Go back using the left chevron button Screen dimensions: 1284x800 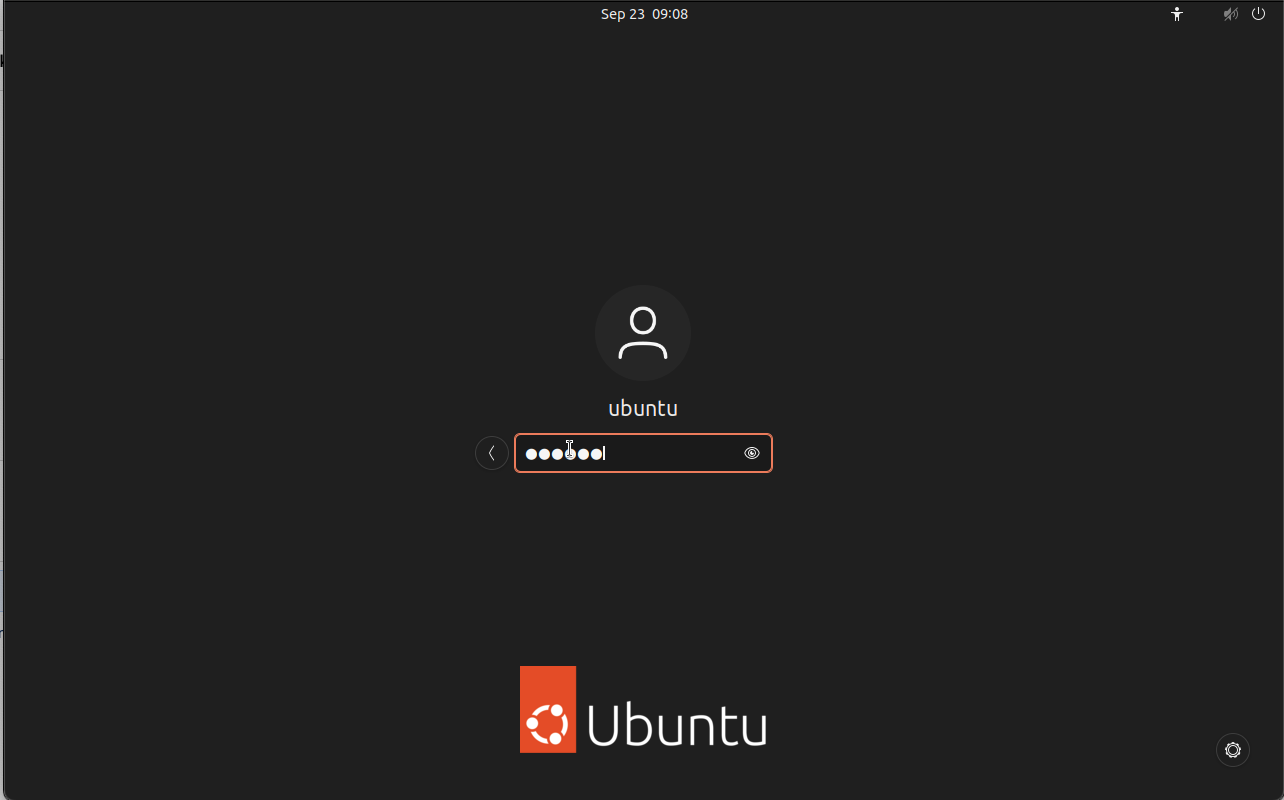coord(492,453)
